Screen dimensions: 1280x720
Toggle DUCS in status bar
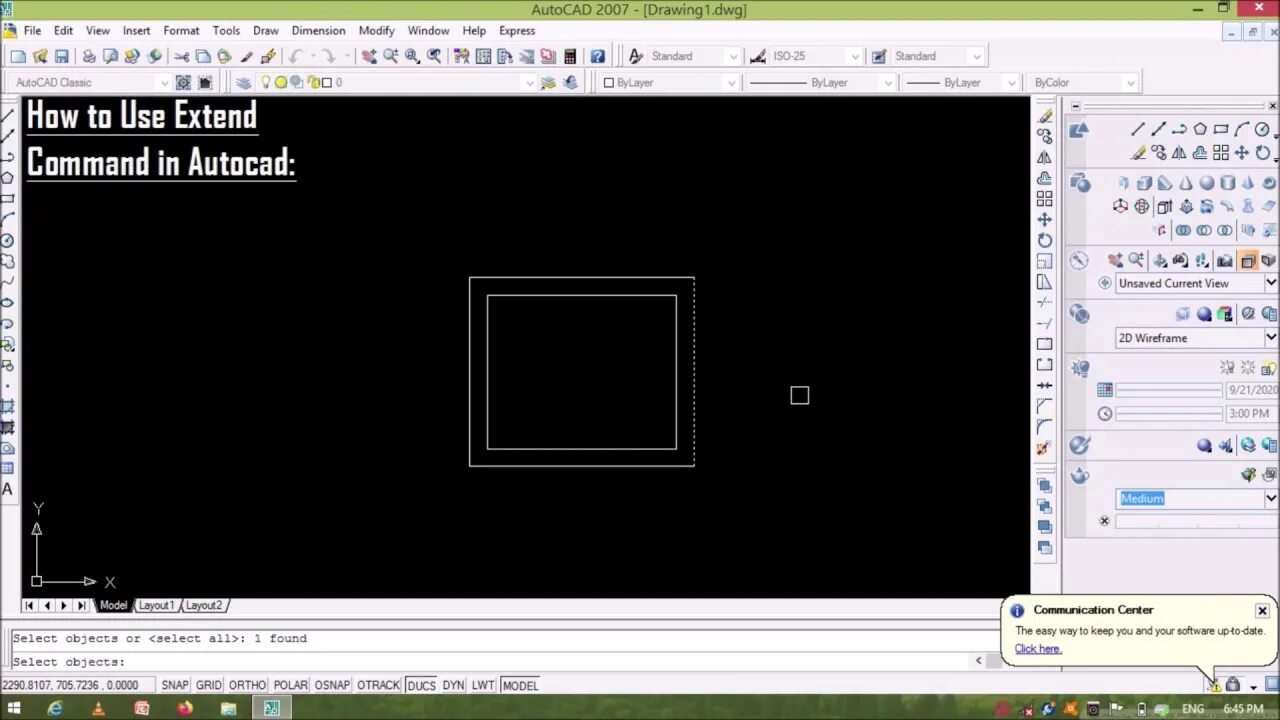pos(421,685)
